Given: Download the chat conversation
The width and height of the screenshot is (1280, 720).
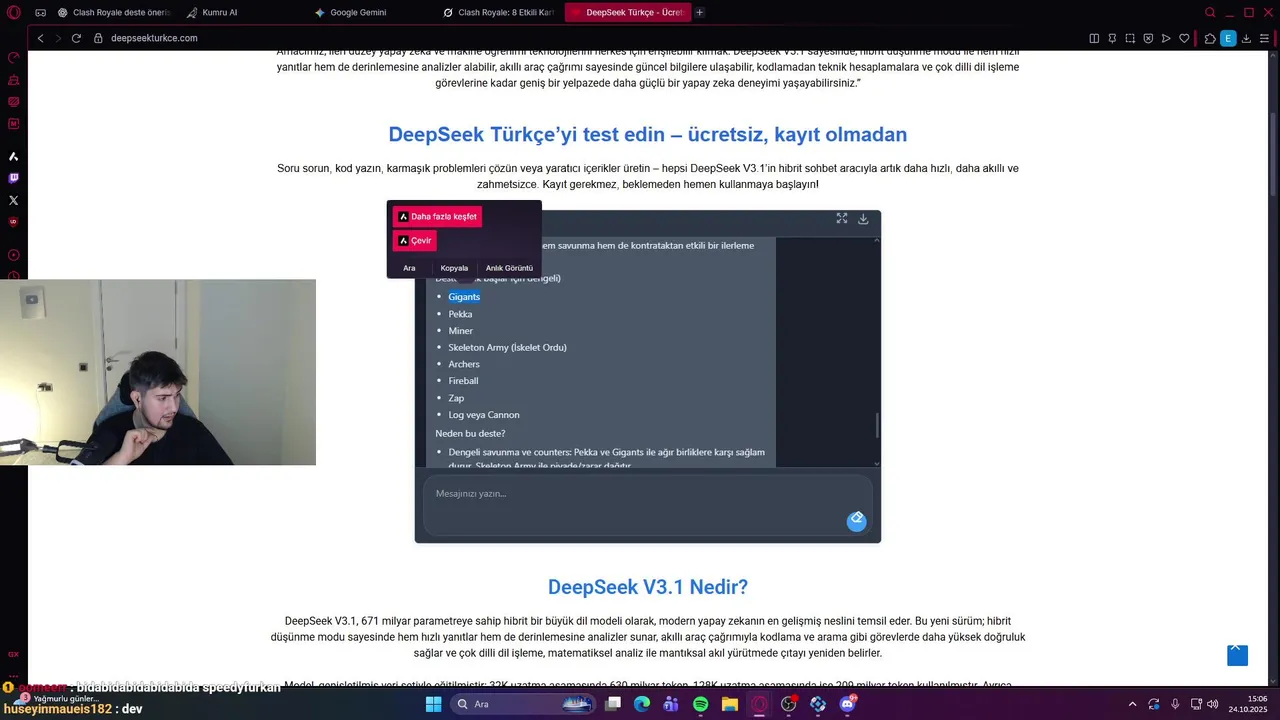Looking at the screenshot, I should click(x=863, y=218).
